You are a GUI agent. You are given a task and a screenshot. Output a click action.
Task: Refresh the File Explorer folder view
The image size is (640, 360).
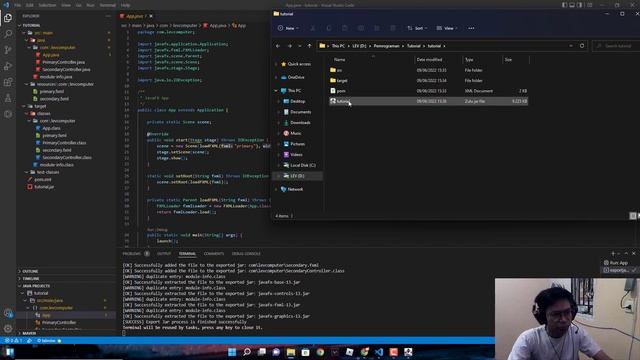pos(582,46)
